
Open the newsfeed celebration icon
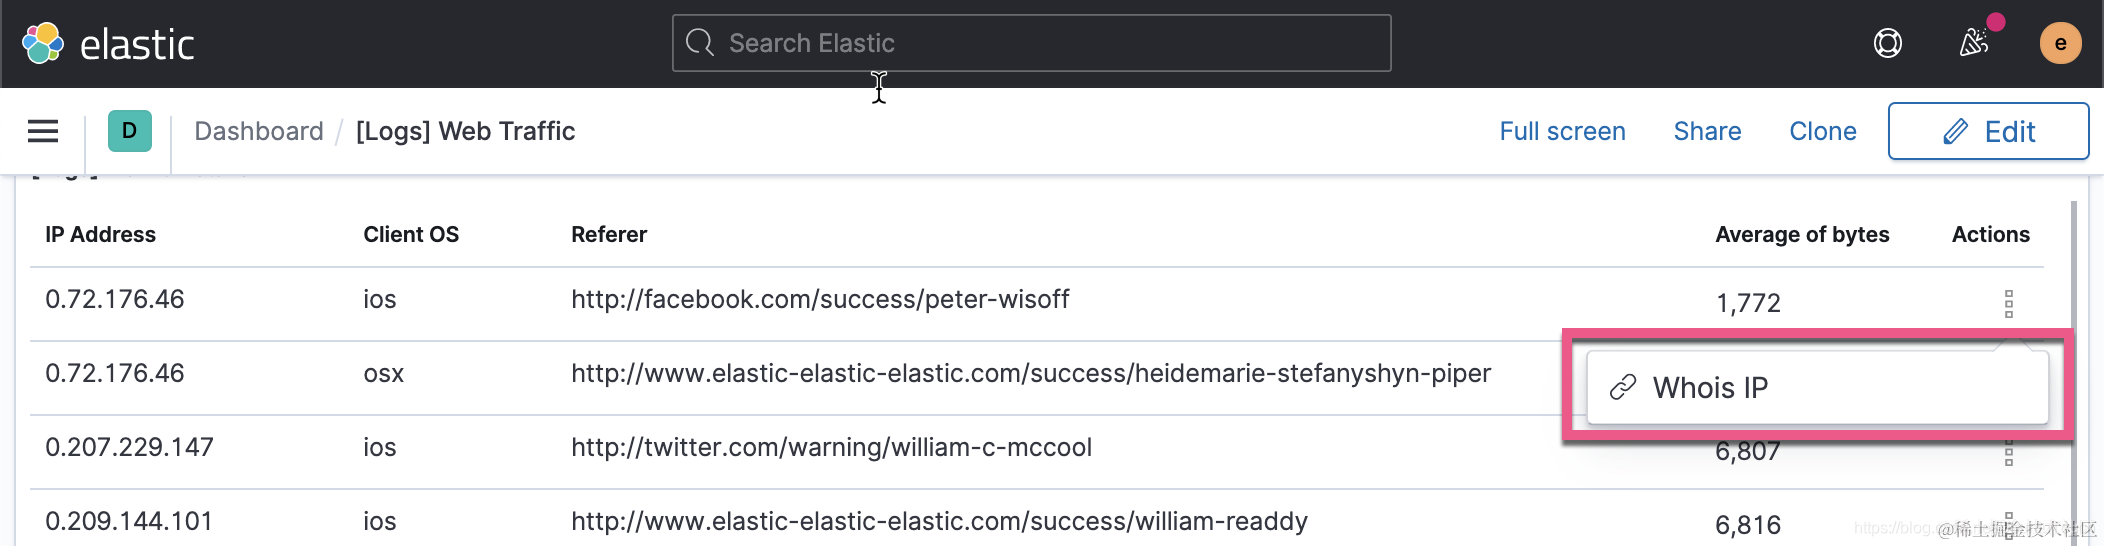point(1974,42)
